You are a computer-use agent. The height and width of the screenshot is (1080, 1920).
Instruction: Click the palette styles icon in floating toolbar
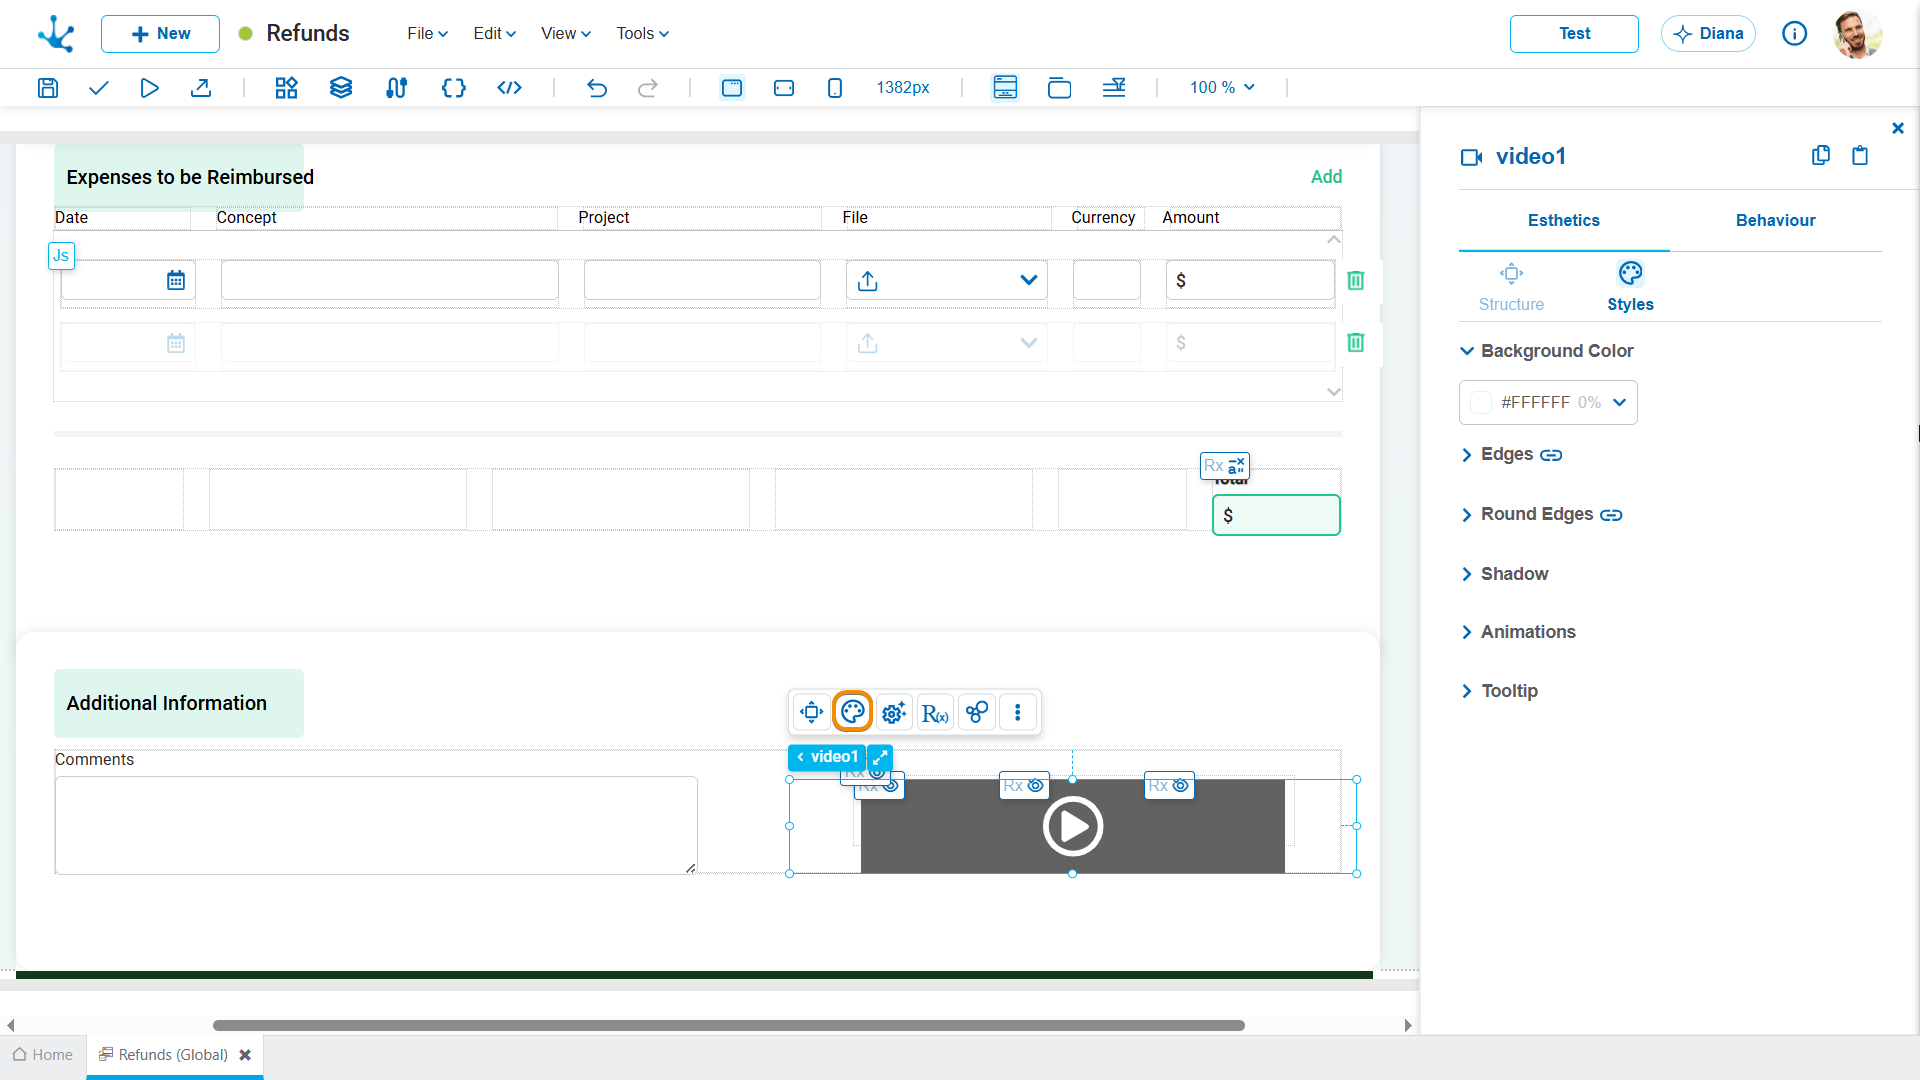coord(852,712)
